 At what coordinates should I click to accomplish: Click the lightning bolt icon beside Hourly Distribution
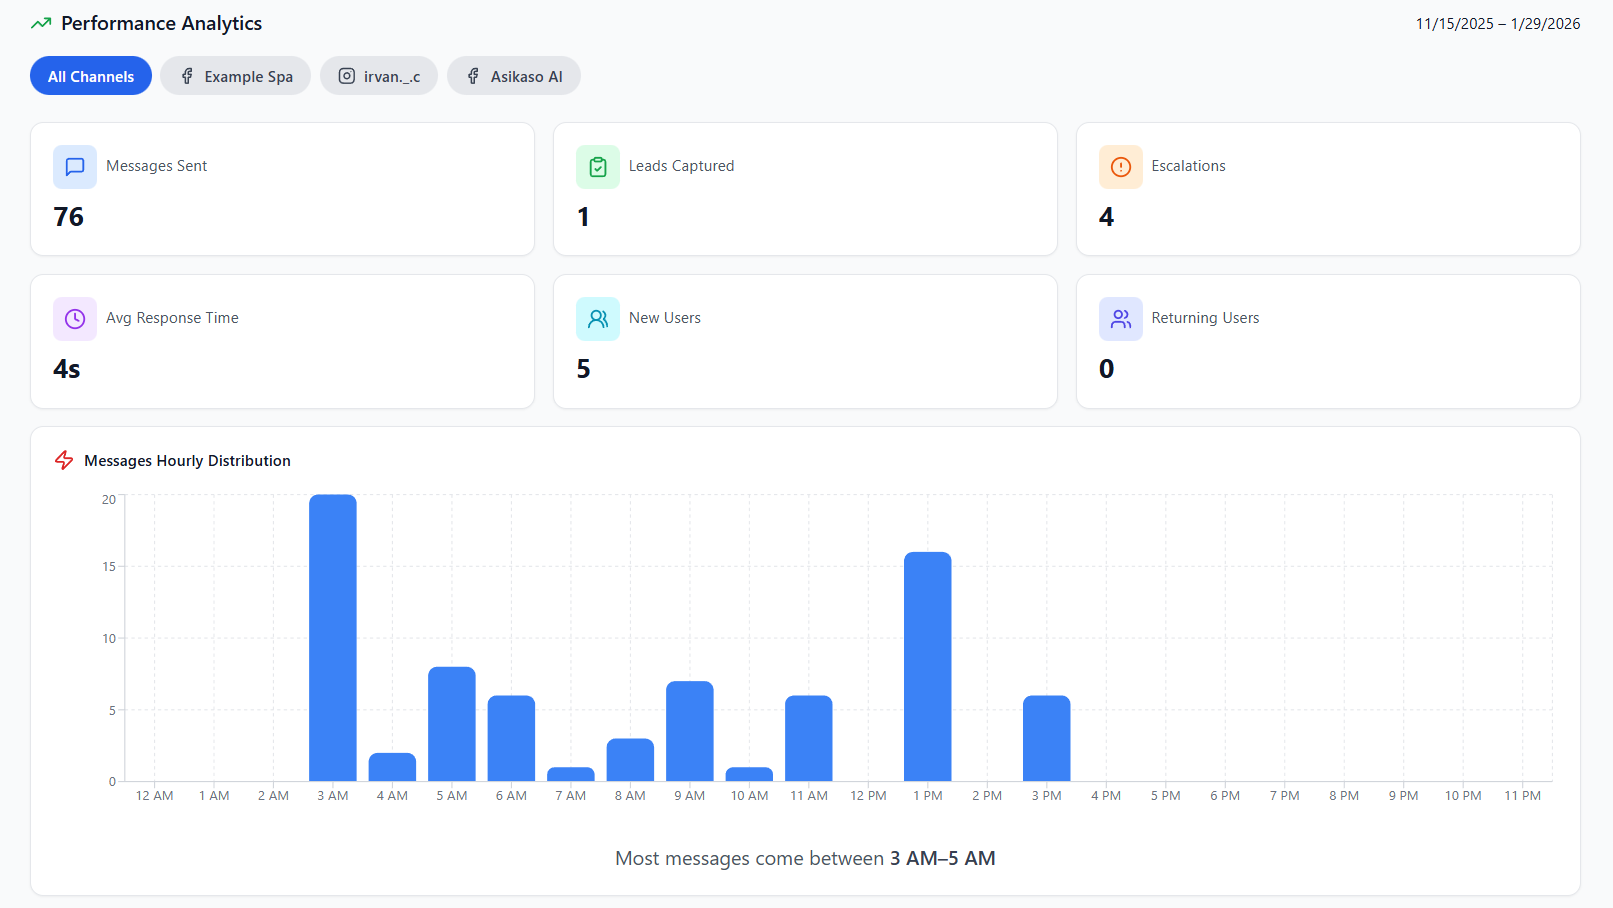click(x=64, y=460)
